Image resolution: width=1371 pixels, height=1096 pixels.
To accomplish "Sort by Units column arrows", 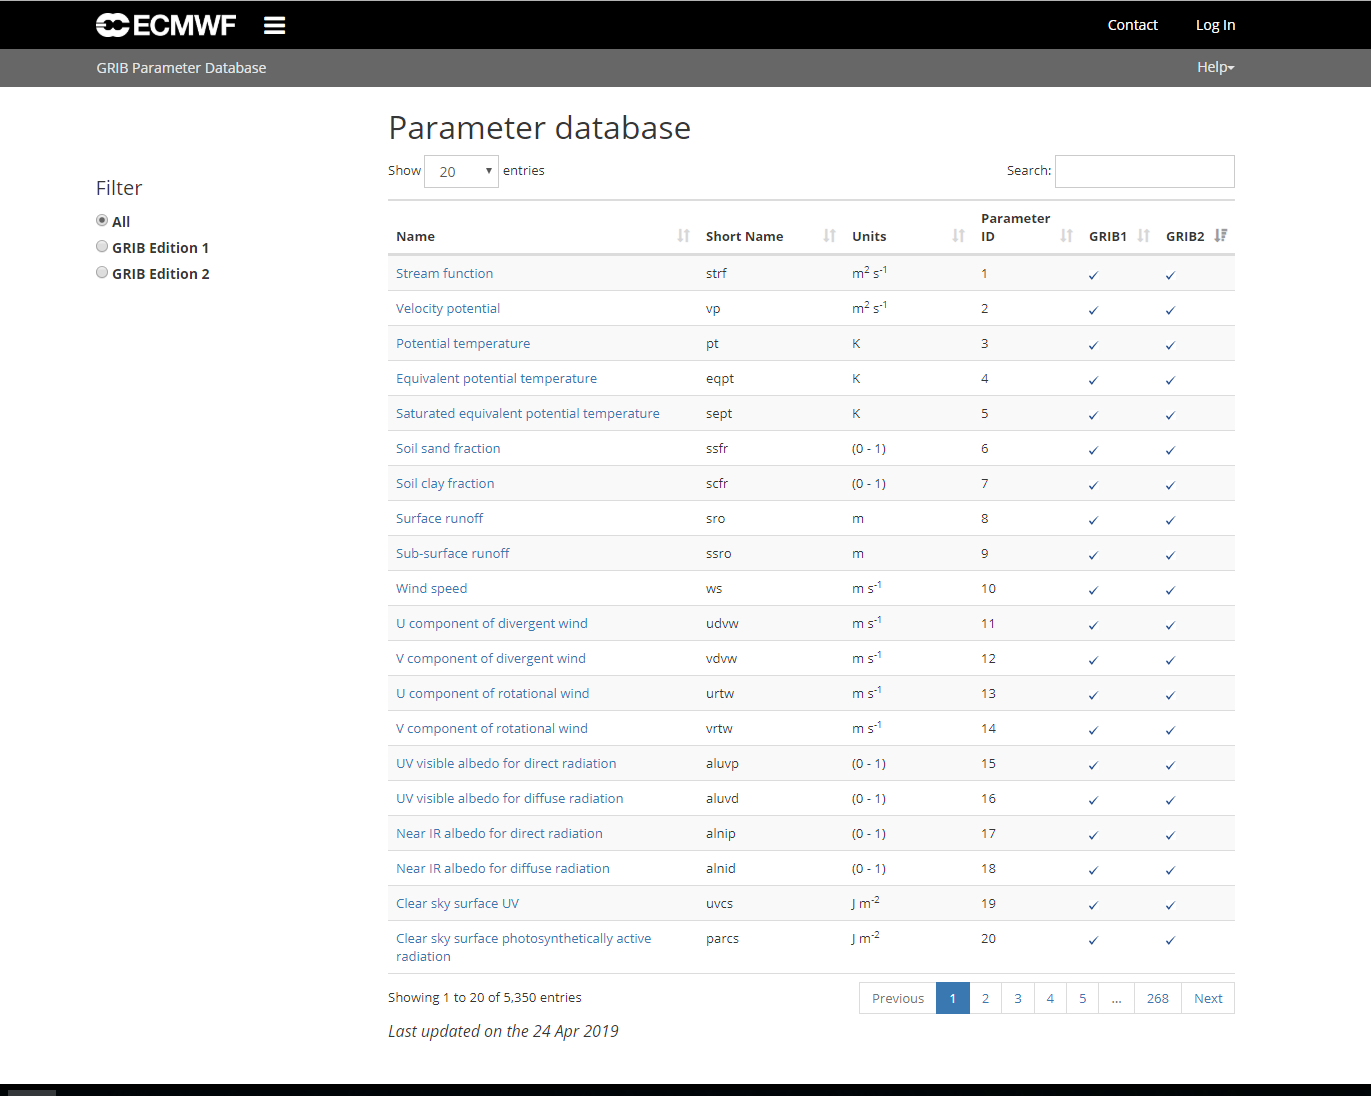I will tap(958, 236).
